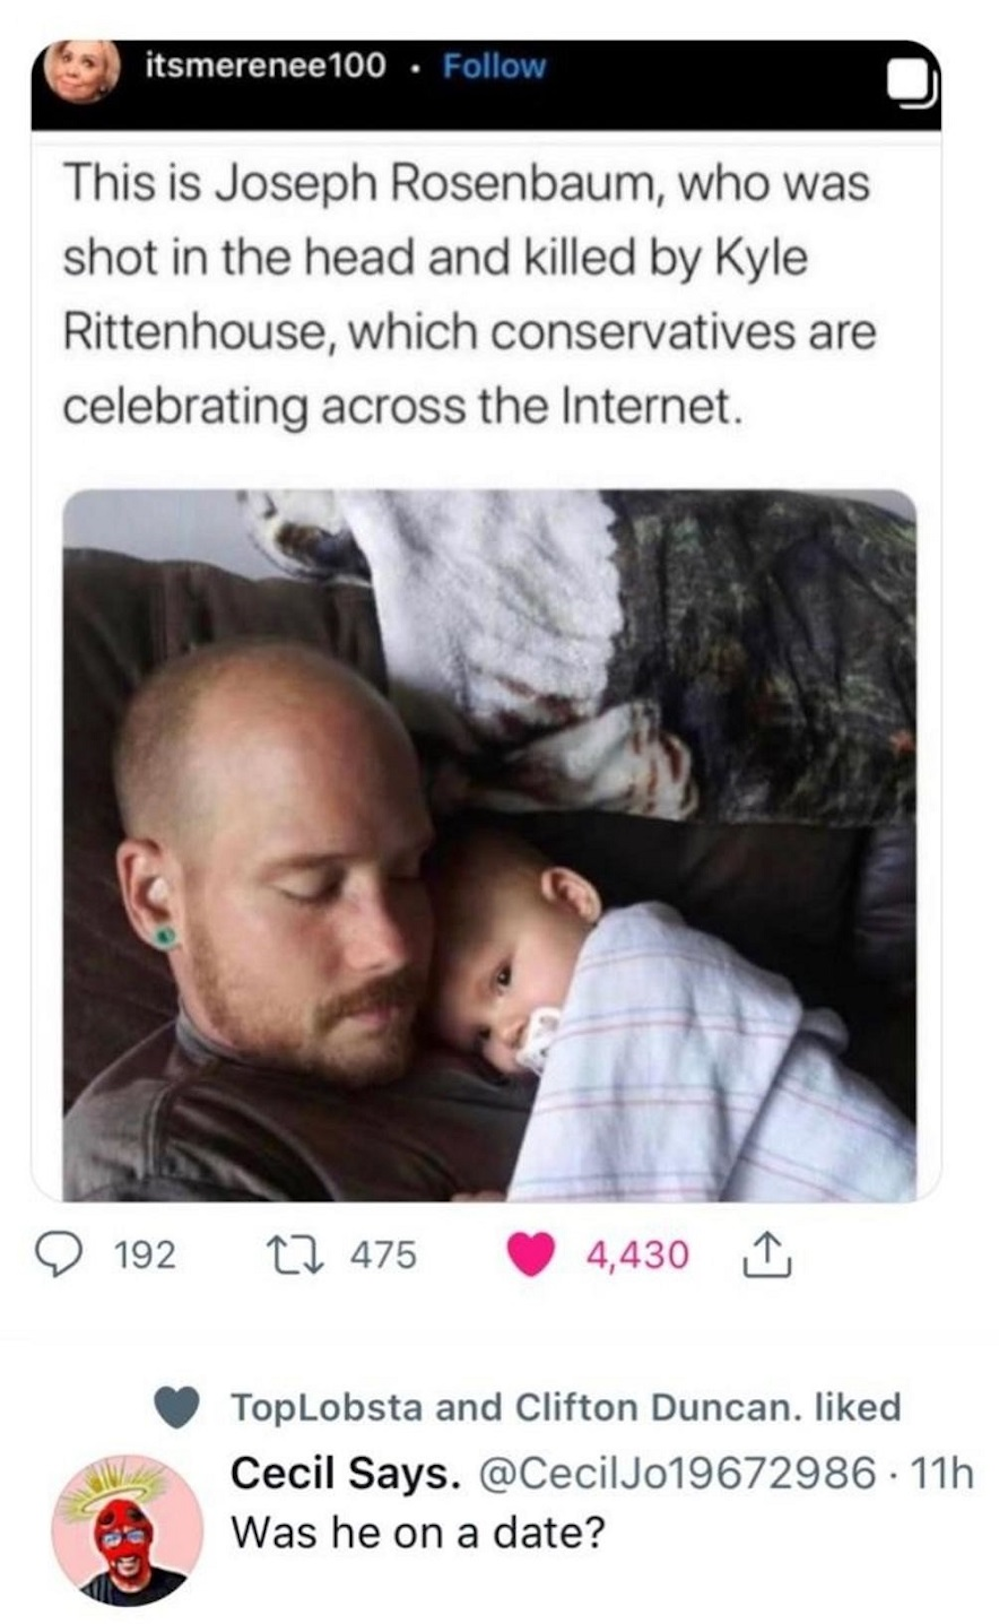Click the share upload icon
The image size is (999, 1624).
767,1255
